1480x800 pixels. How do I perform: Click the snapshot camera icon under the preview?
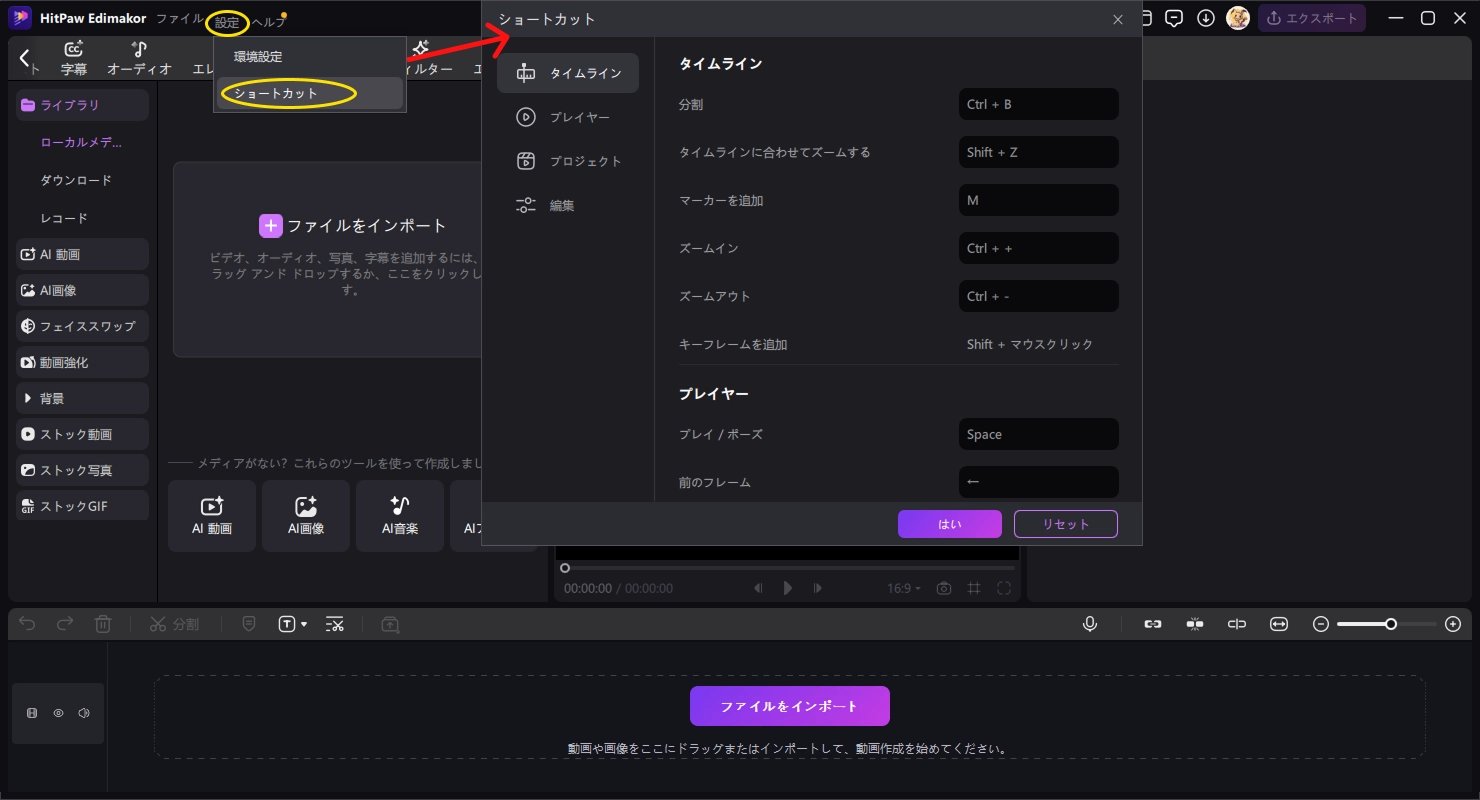click(x=943, y=588)
